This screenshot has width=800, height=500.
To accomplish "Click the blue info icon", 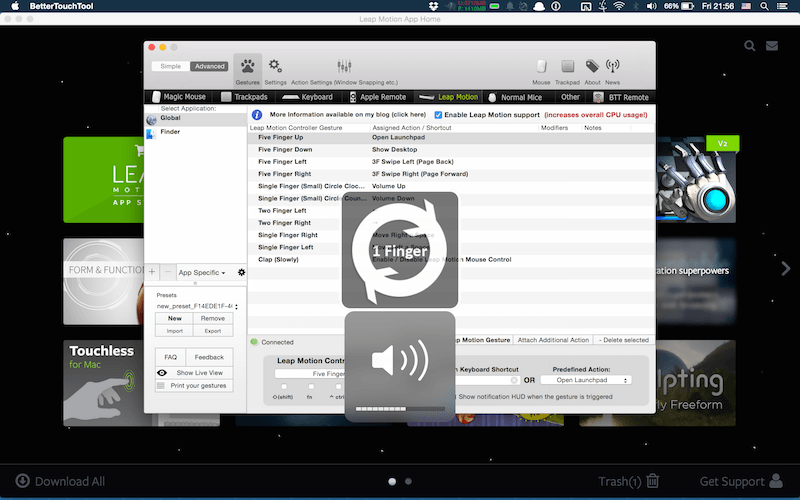I will tap(257, 115).
